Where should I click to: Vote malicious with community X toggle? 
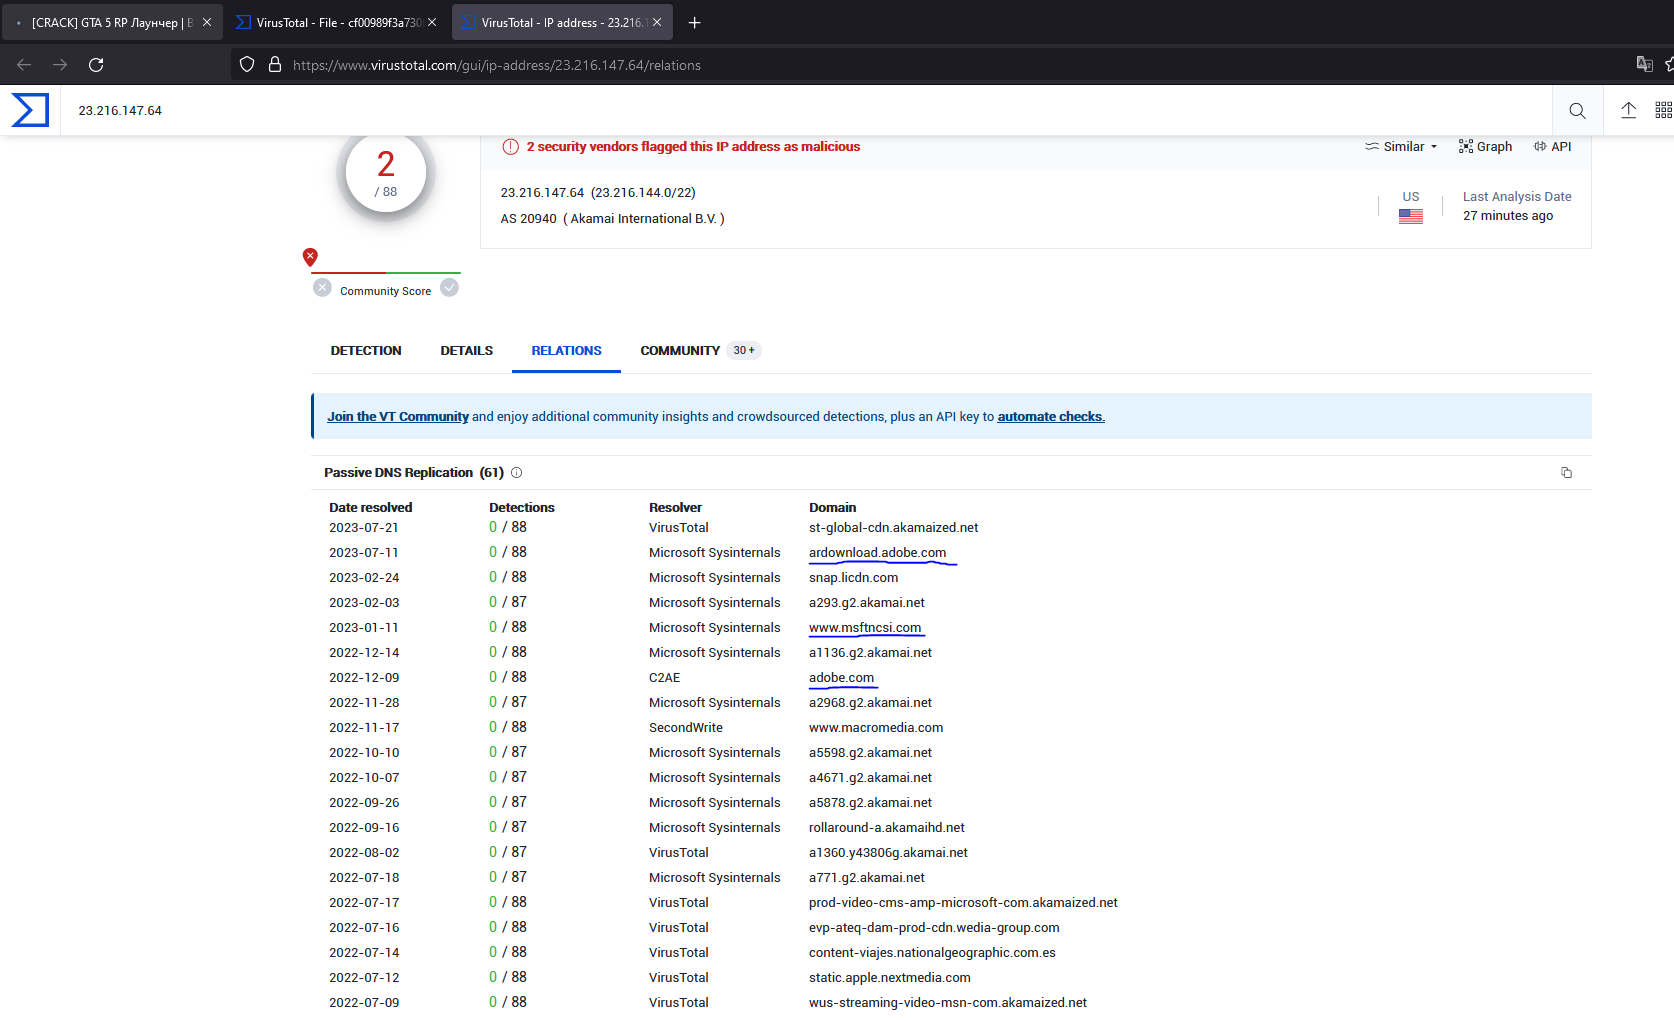[x=322, y=288]
